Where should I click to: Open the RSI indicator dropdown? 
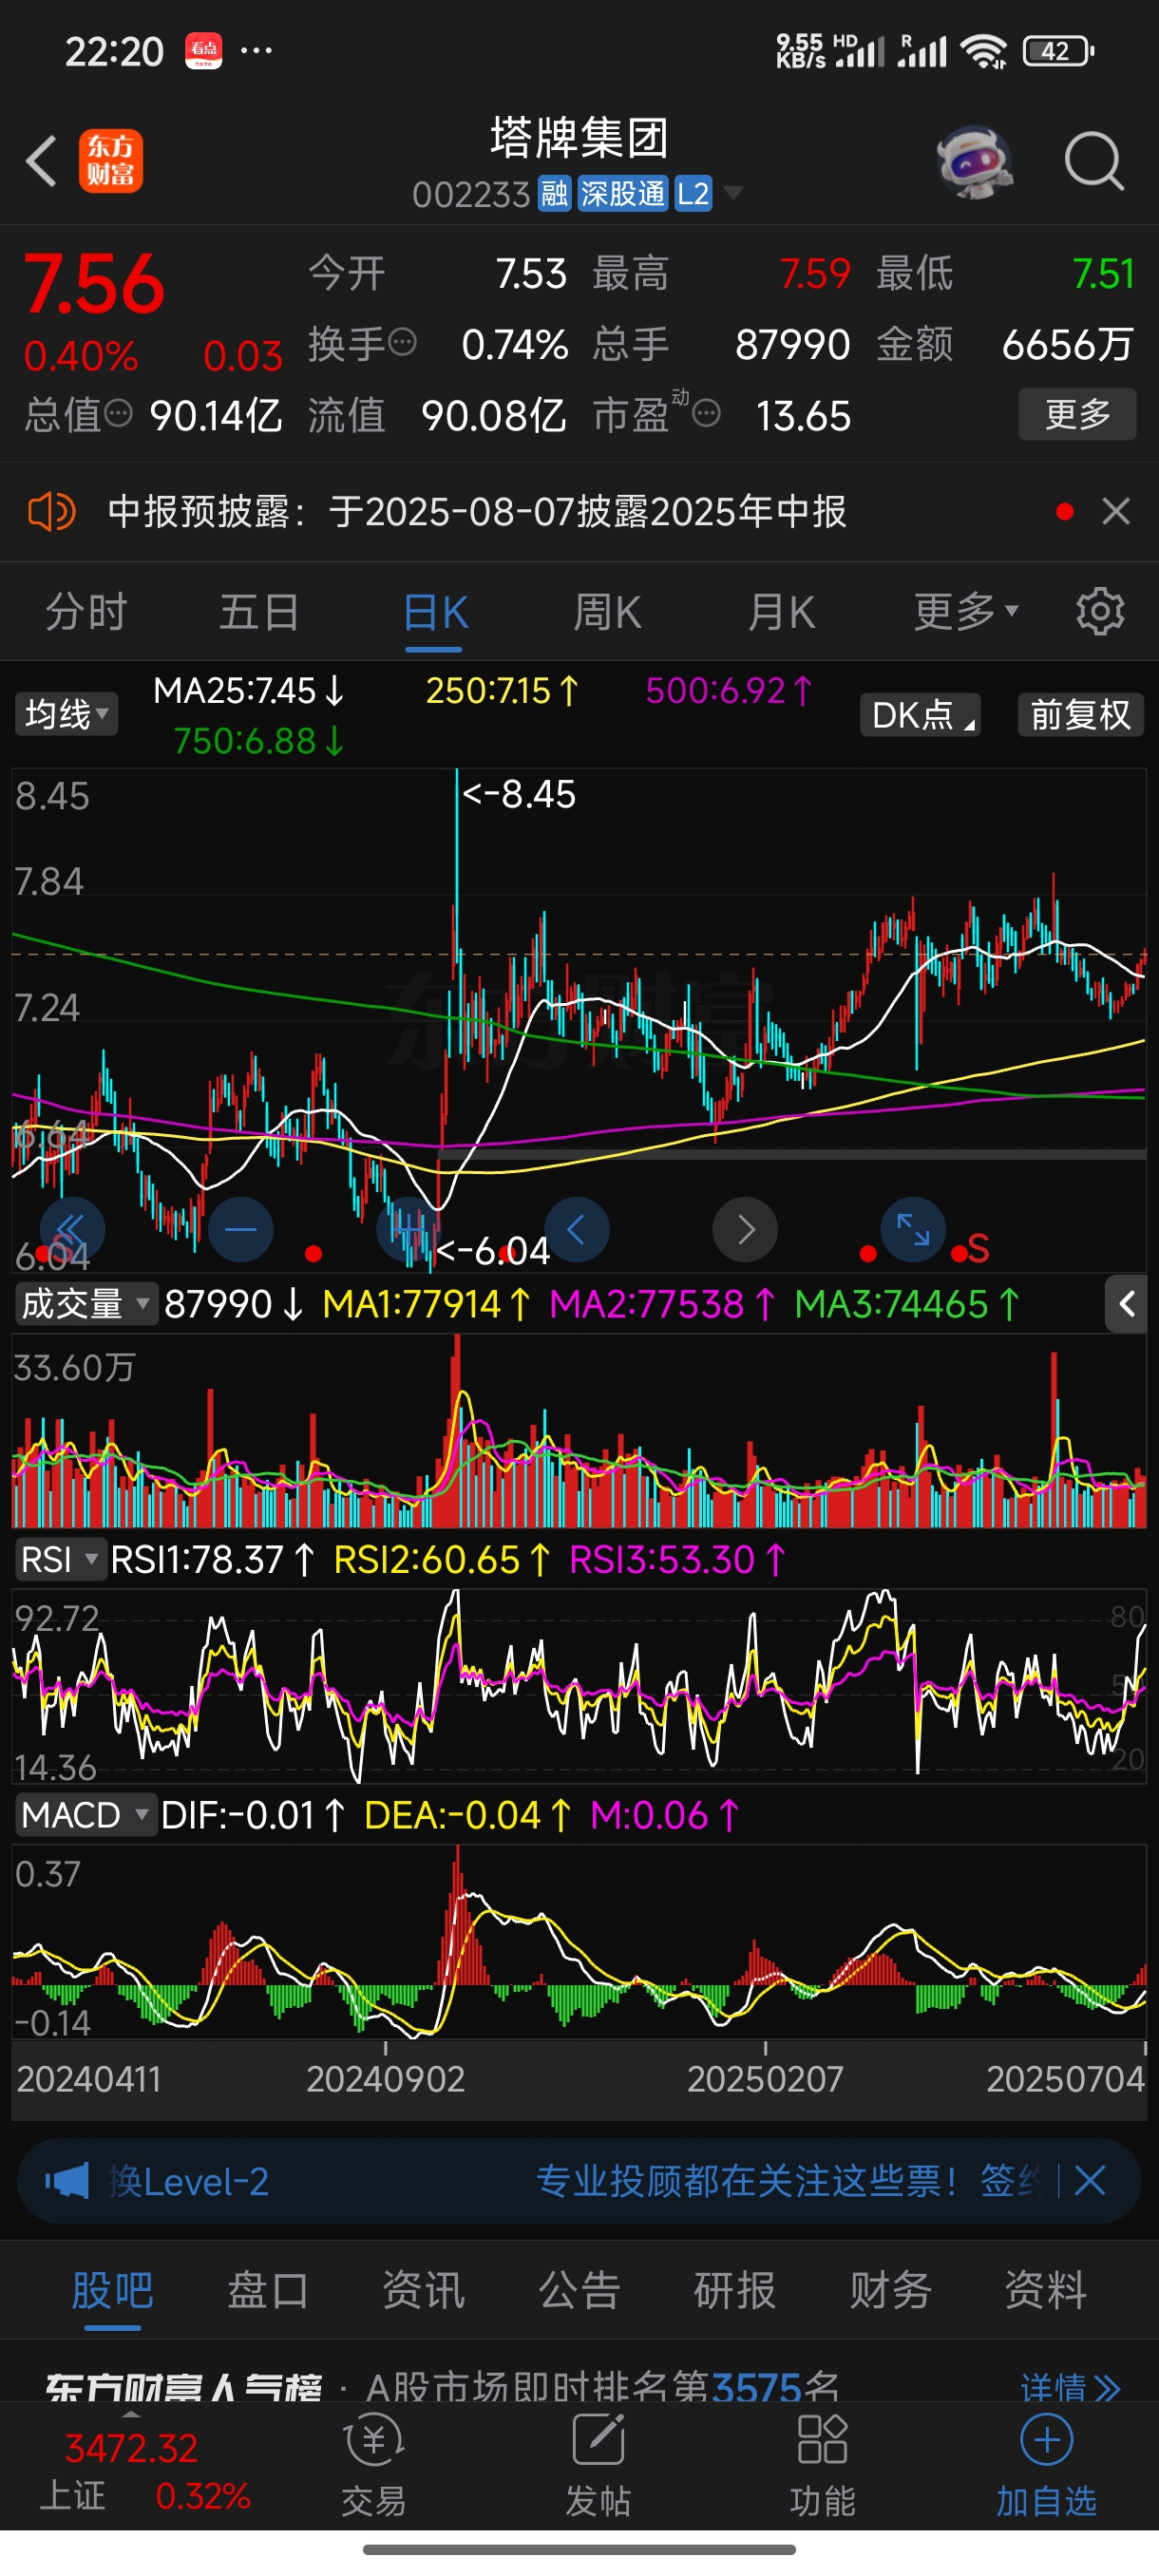coord(60,1559)
